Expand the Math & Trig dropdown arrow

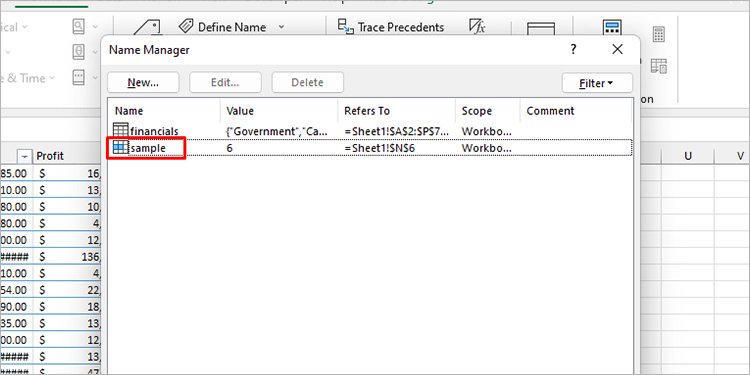tap(95, 52)
